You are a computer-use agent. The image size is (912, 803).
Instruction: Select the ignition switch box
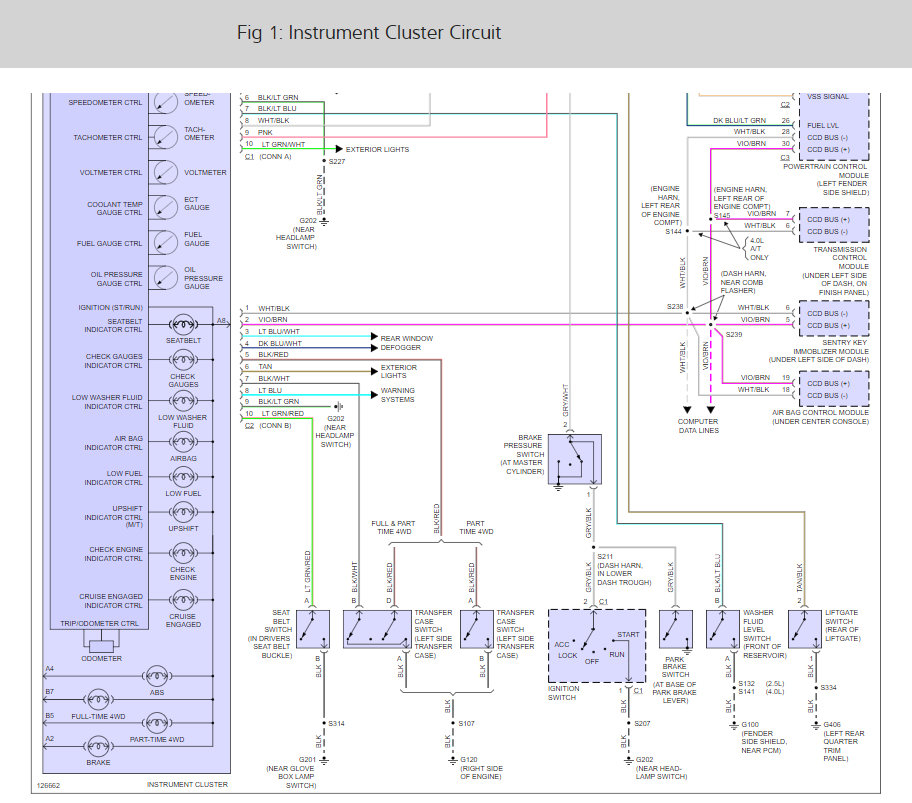coord(597,646)
